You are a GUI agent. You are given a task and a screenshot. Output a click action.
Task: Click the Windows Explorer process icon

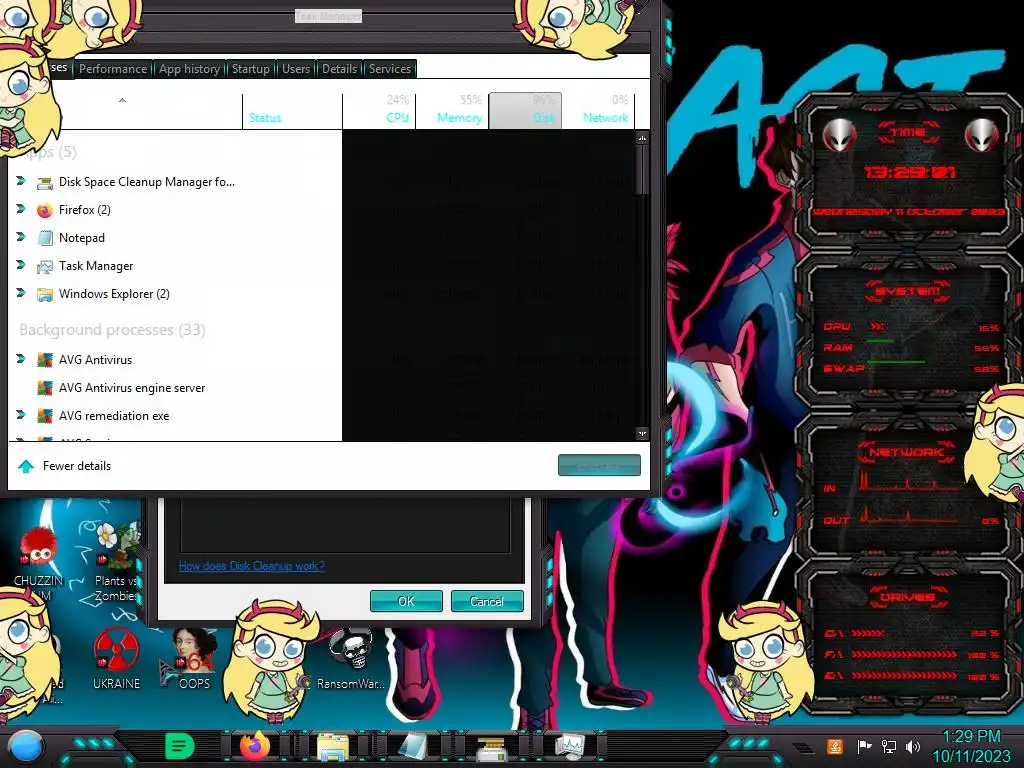(x=44, y=295)
